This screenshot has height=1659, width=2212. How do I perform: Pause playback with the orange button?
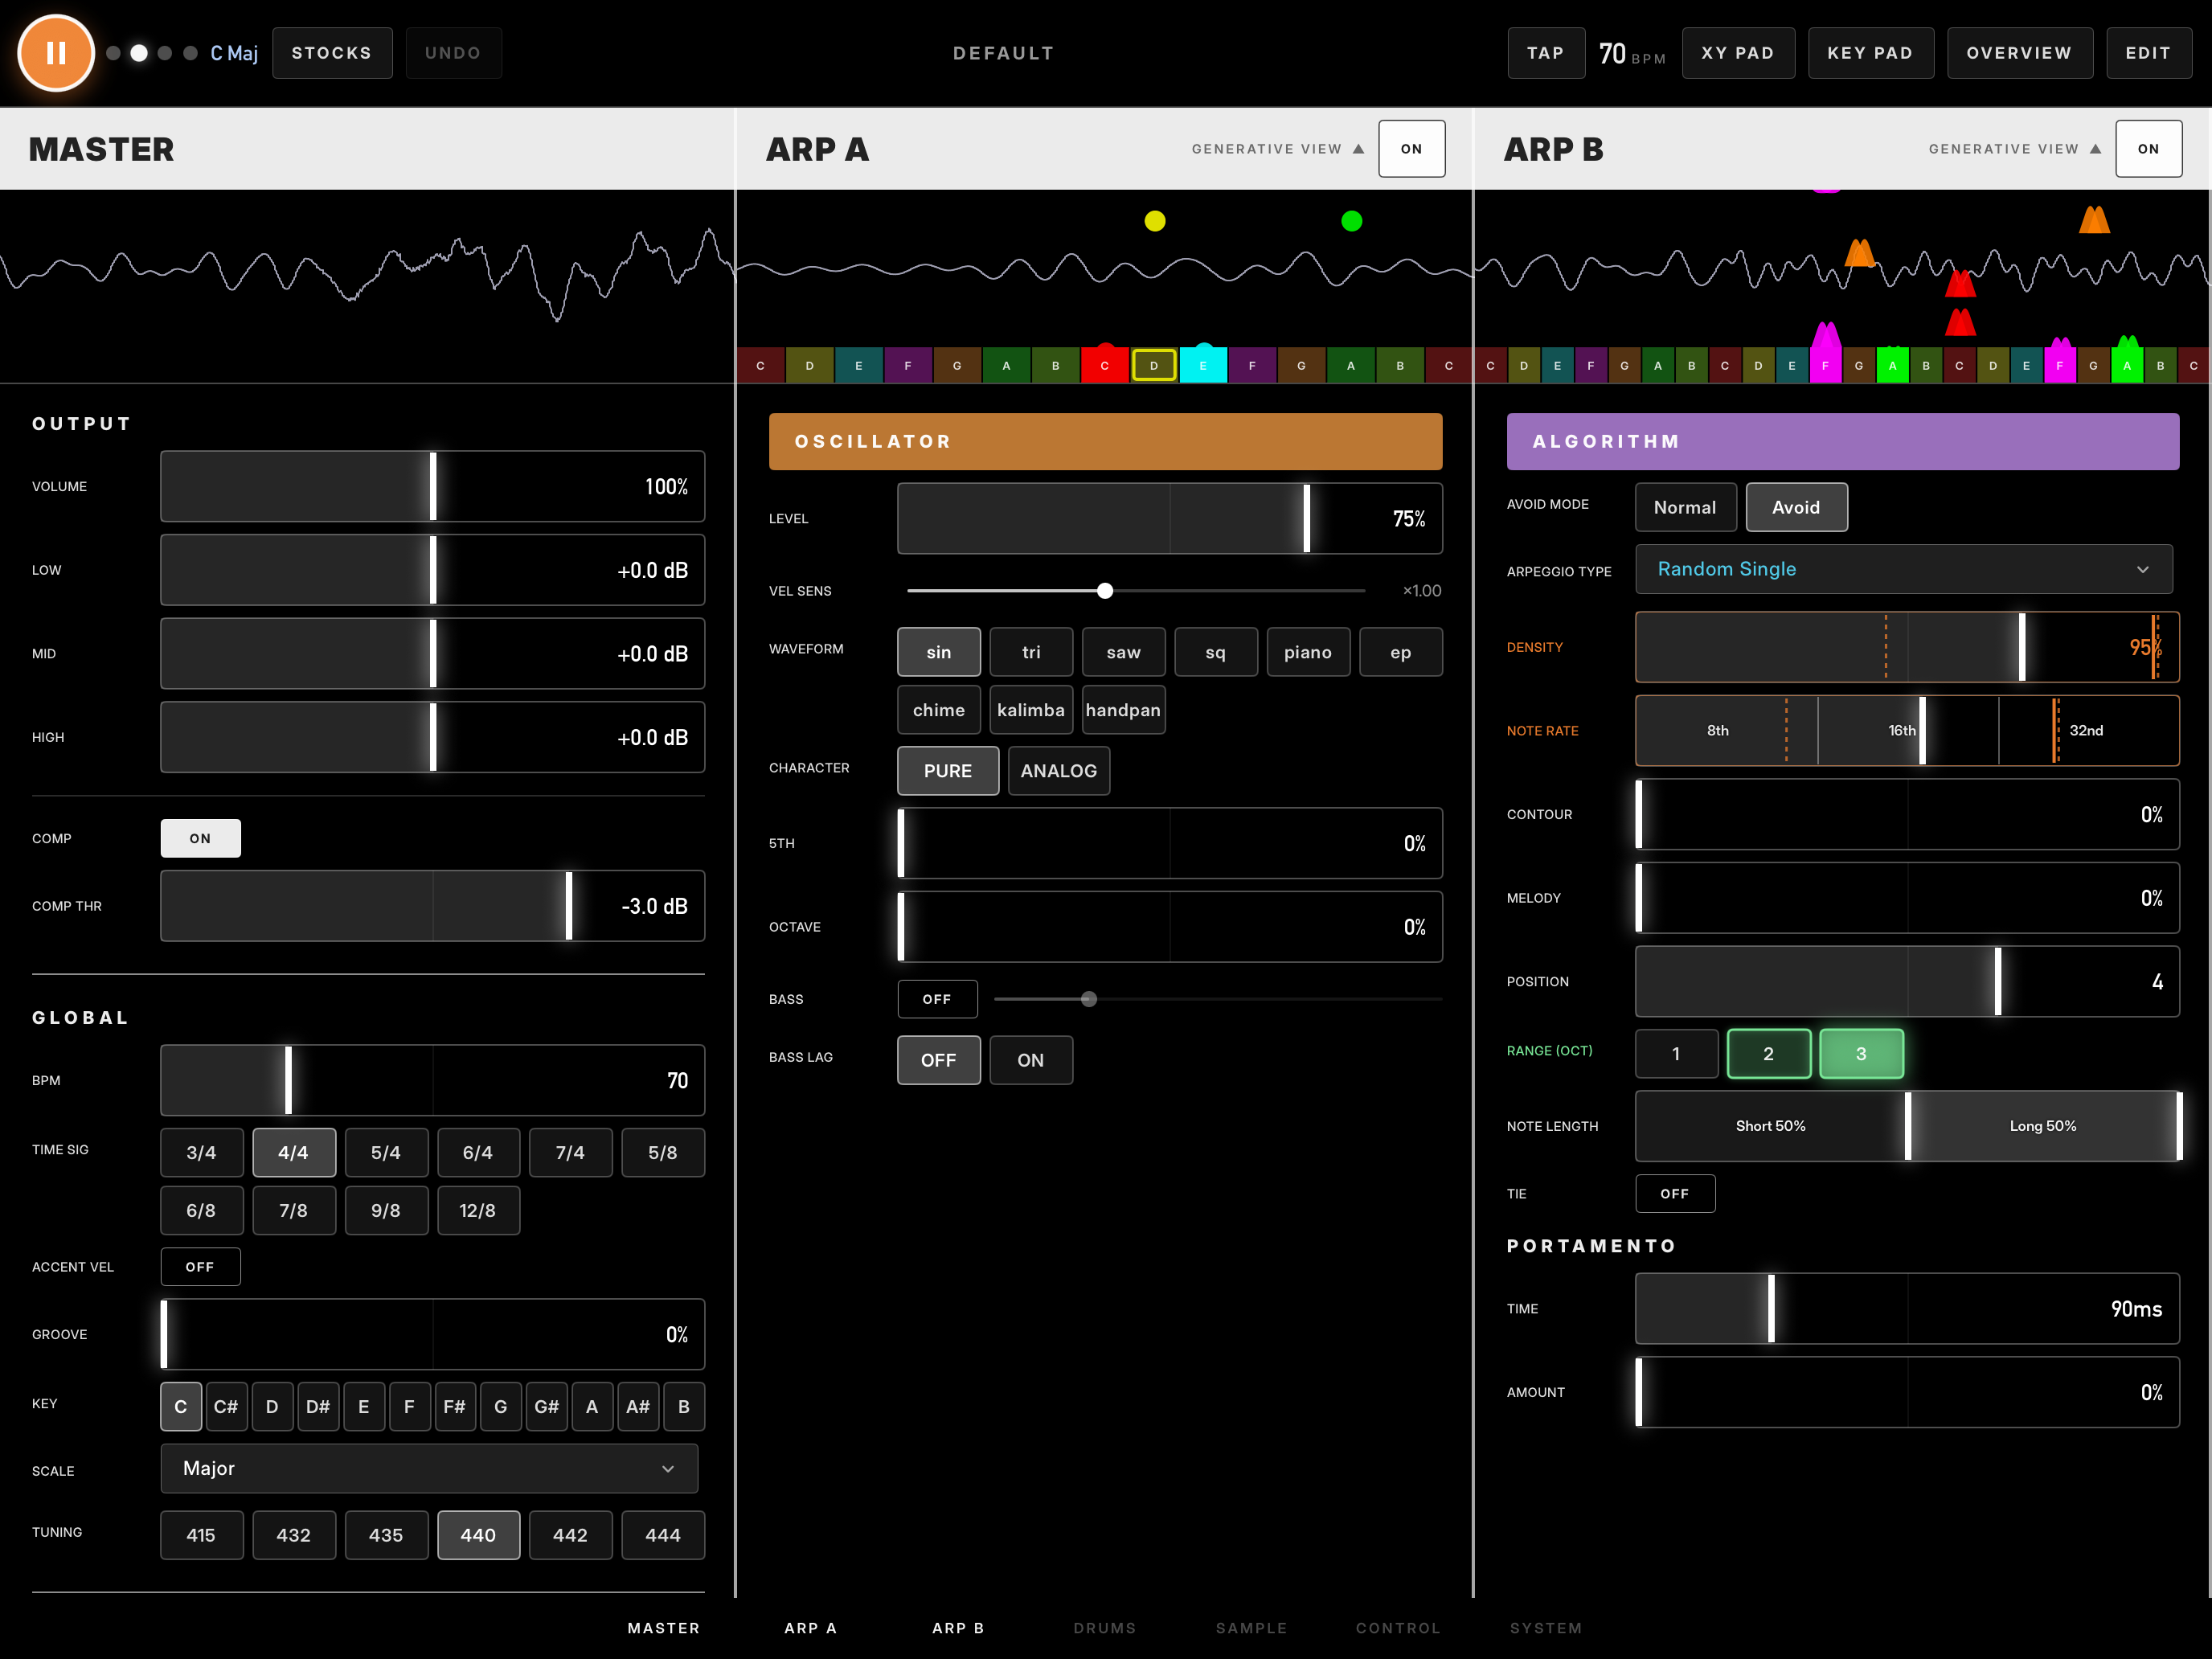56,53
